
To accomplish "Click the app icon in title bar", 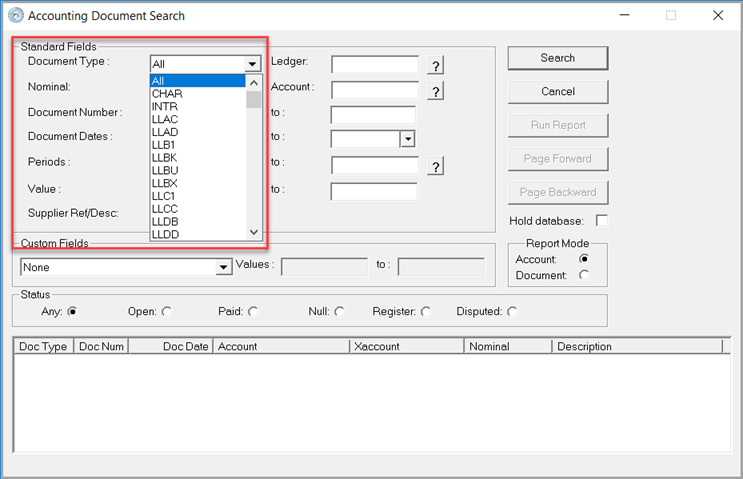I will (15, 16).
